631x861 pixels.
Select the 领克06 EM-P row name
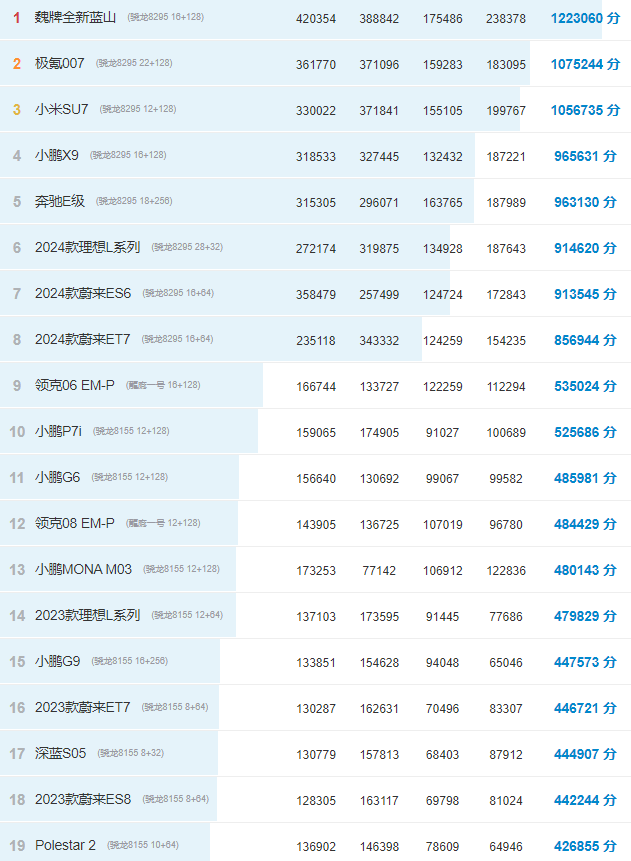pyautogui.click(x=75, y=385)
